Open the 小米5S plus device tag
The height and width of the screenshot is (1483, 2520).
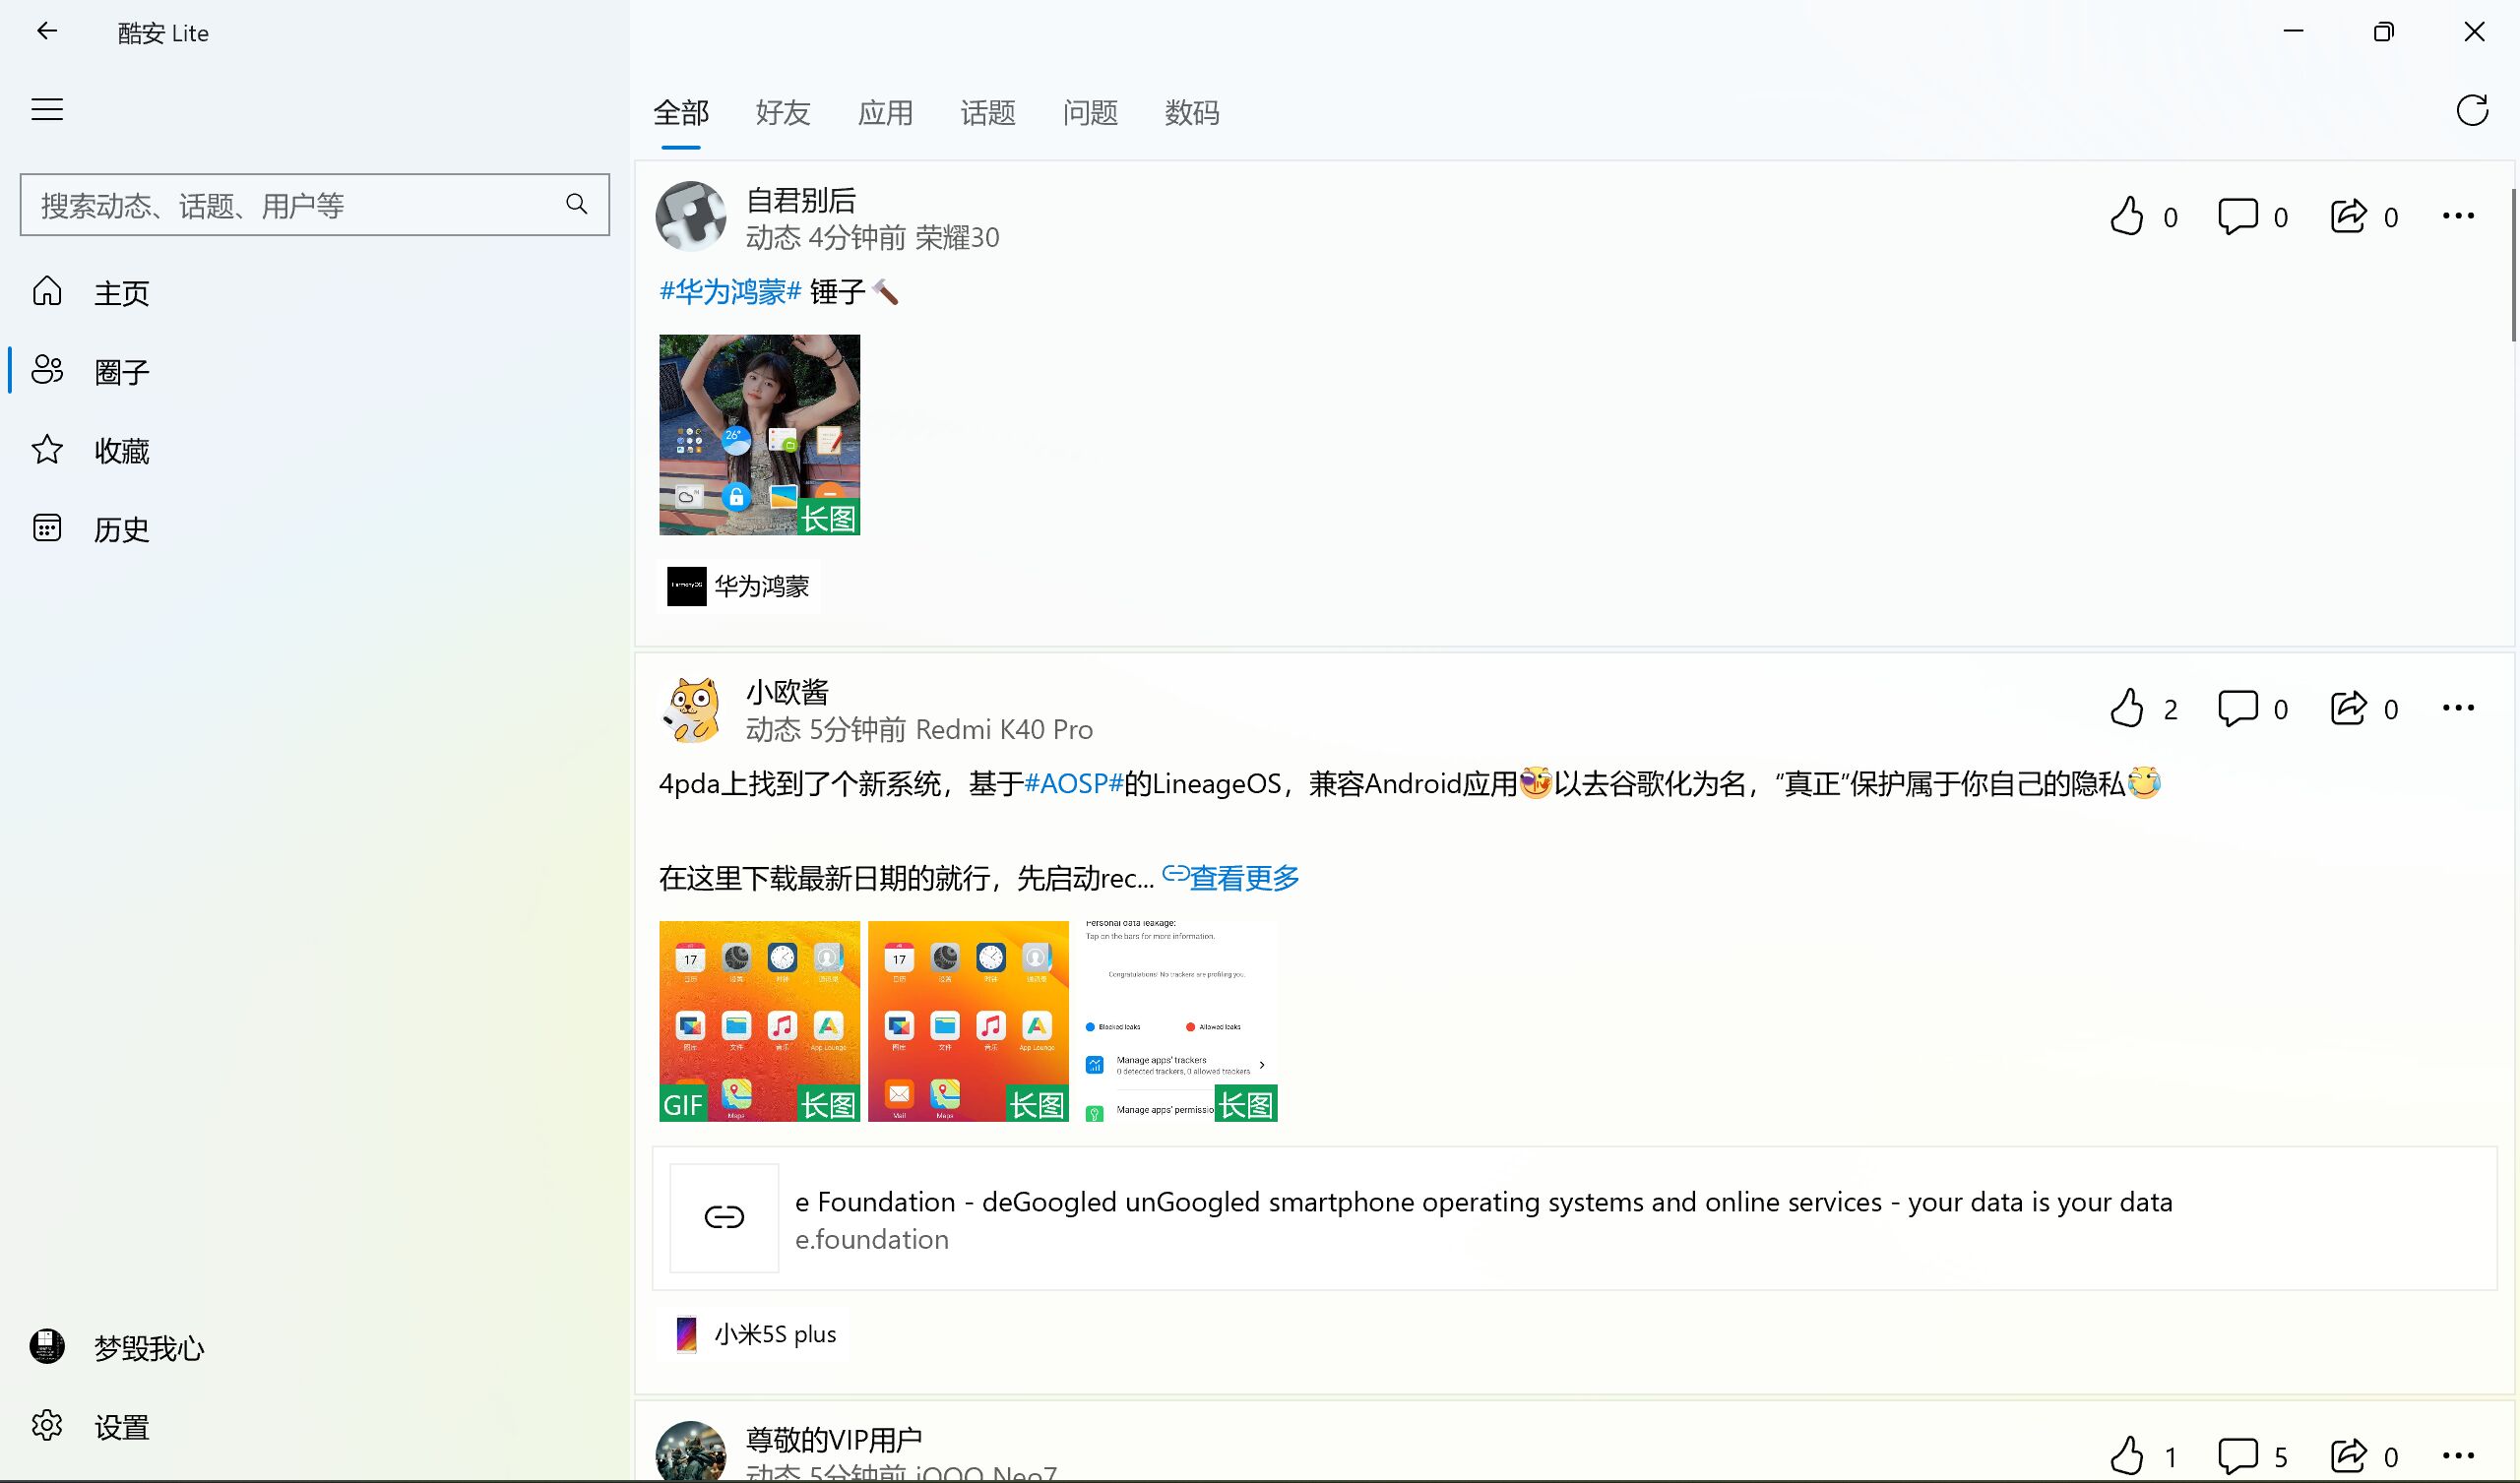pos(752,1334)
